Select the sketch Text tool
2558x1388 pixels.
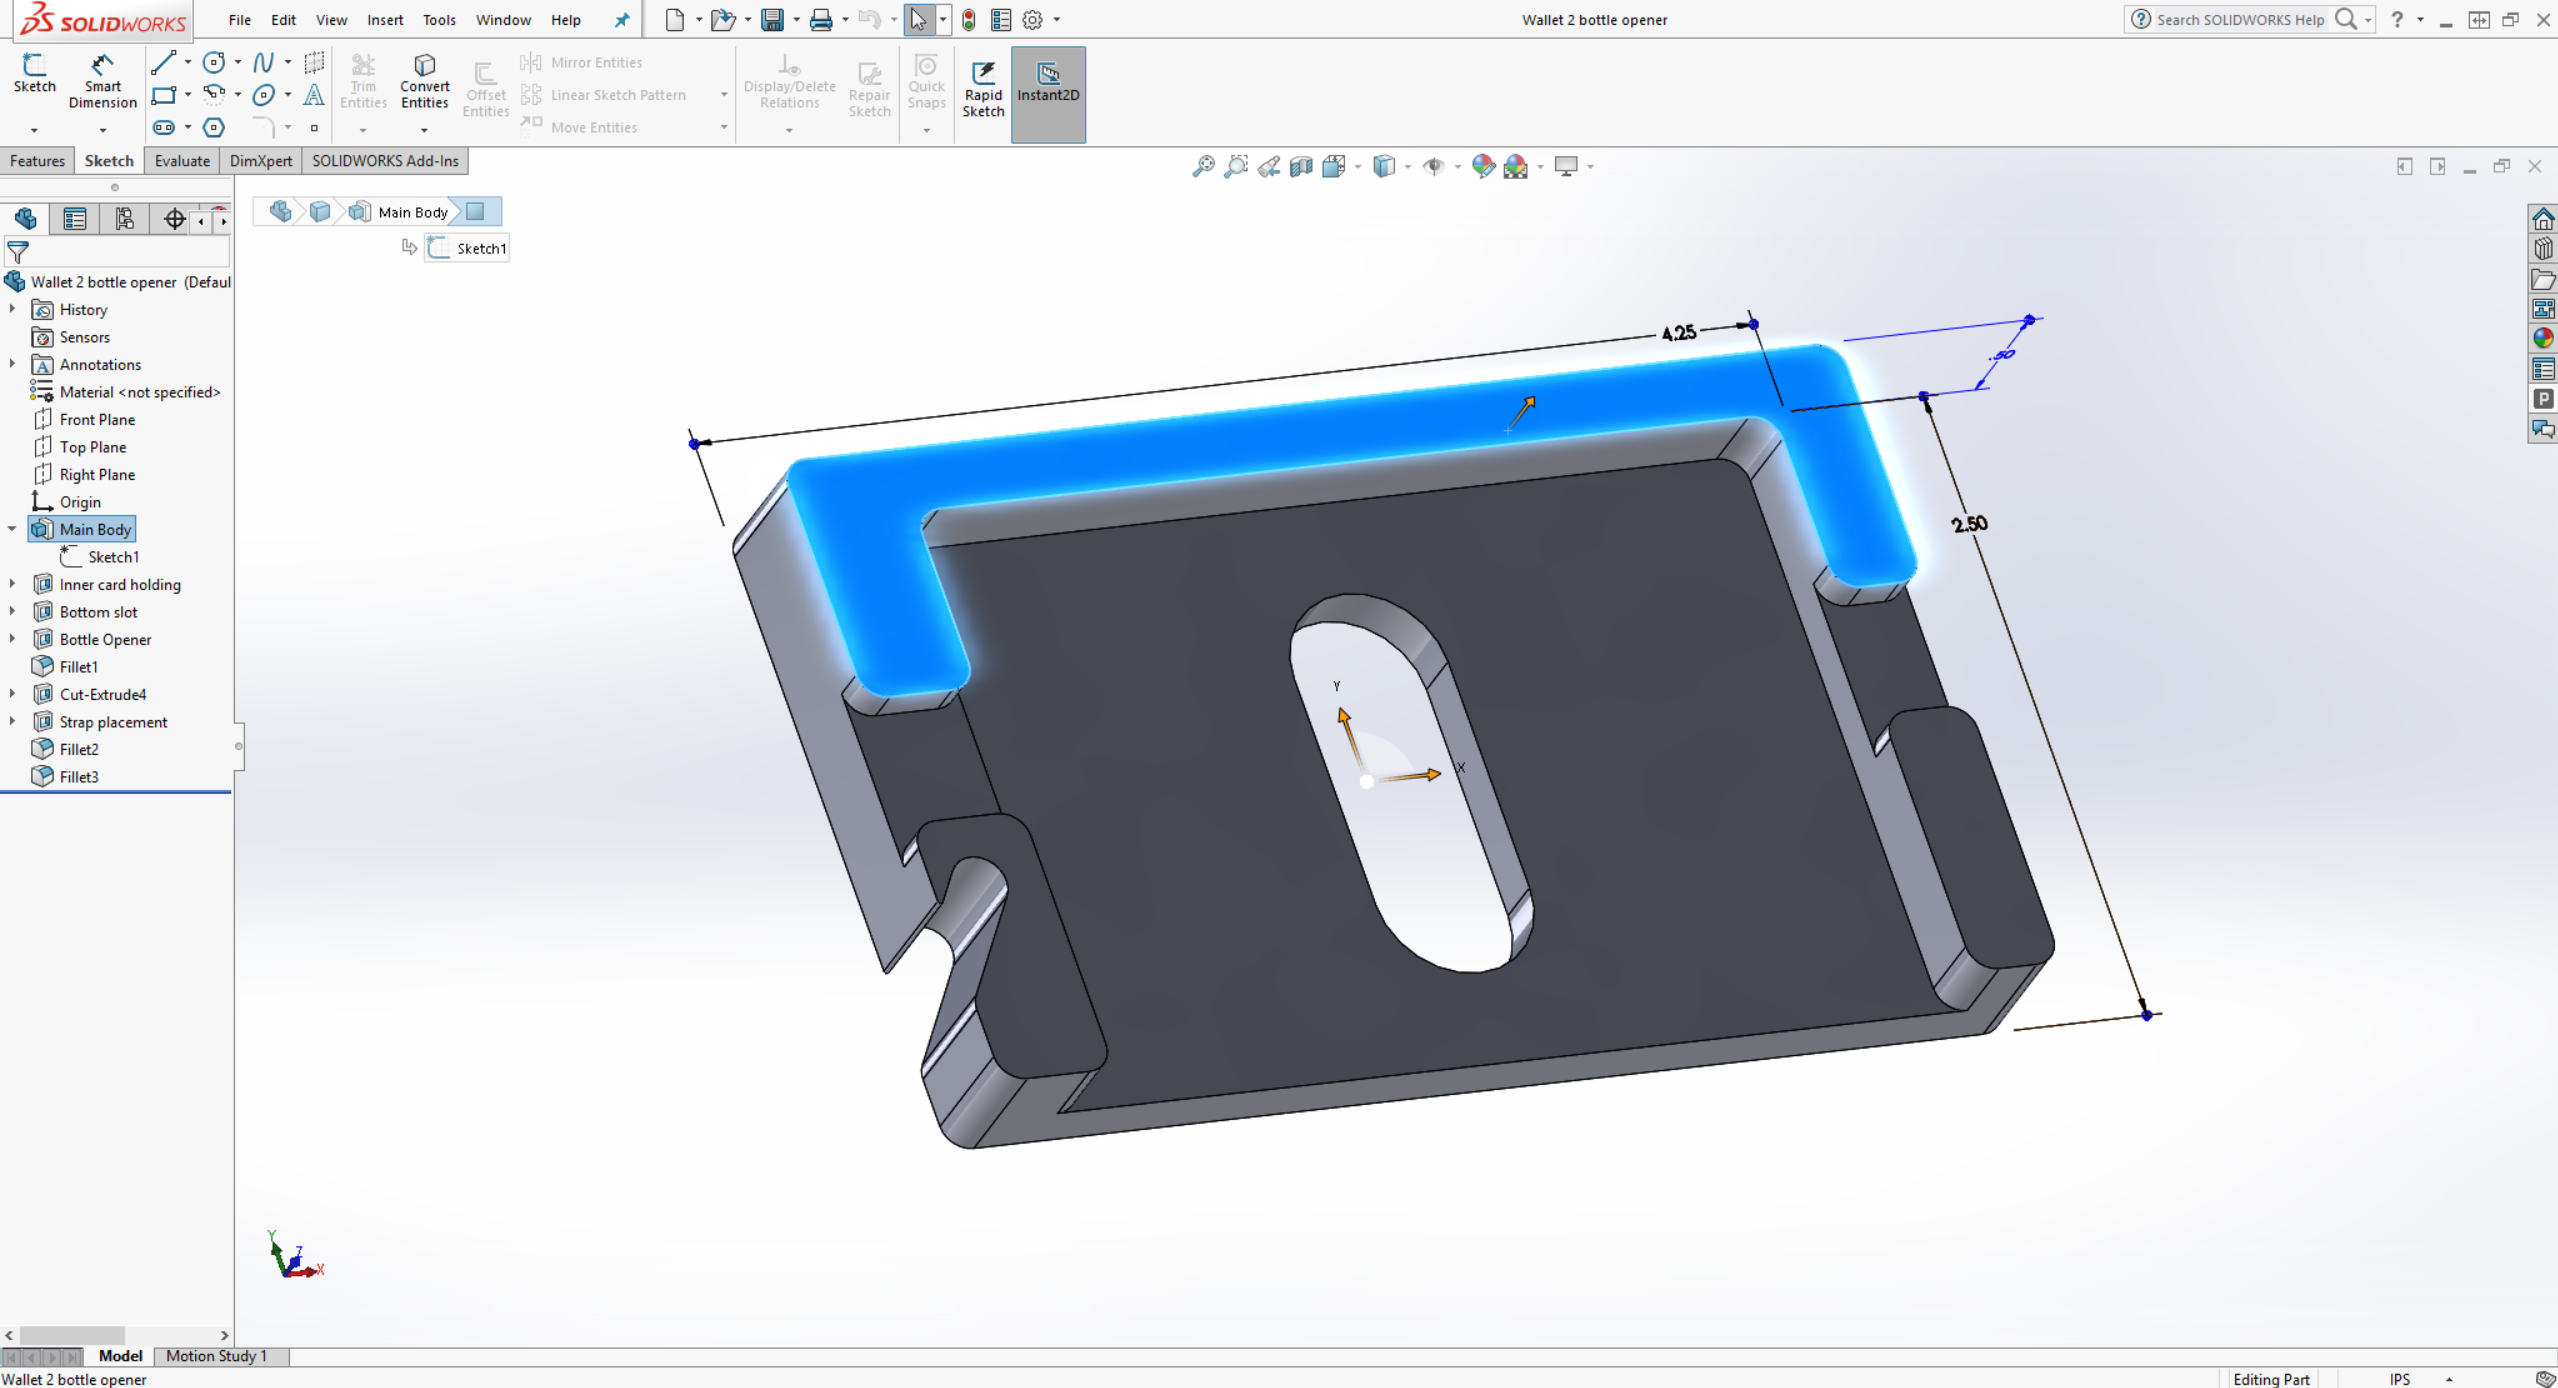coord(314,95)
